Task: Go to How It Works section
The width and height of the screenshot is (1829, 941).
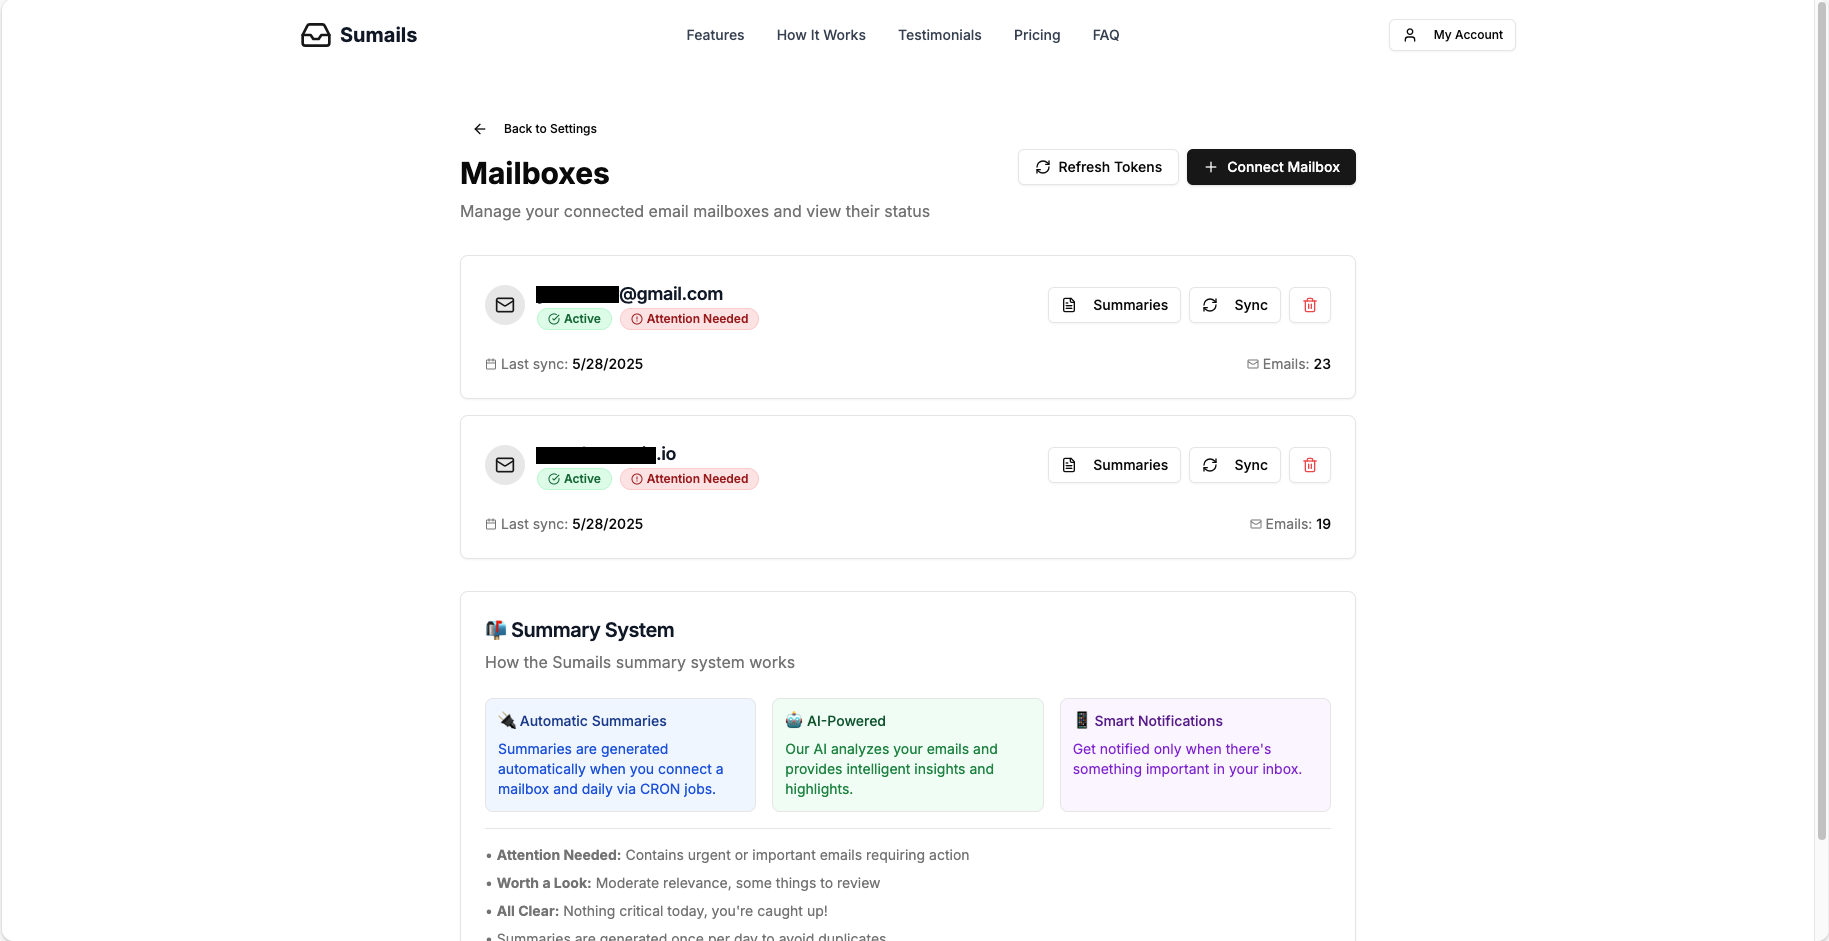Action: 821,35
